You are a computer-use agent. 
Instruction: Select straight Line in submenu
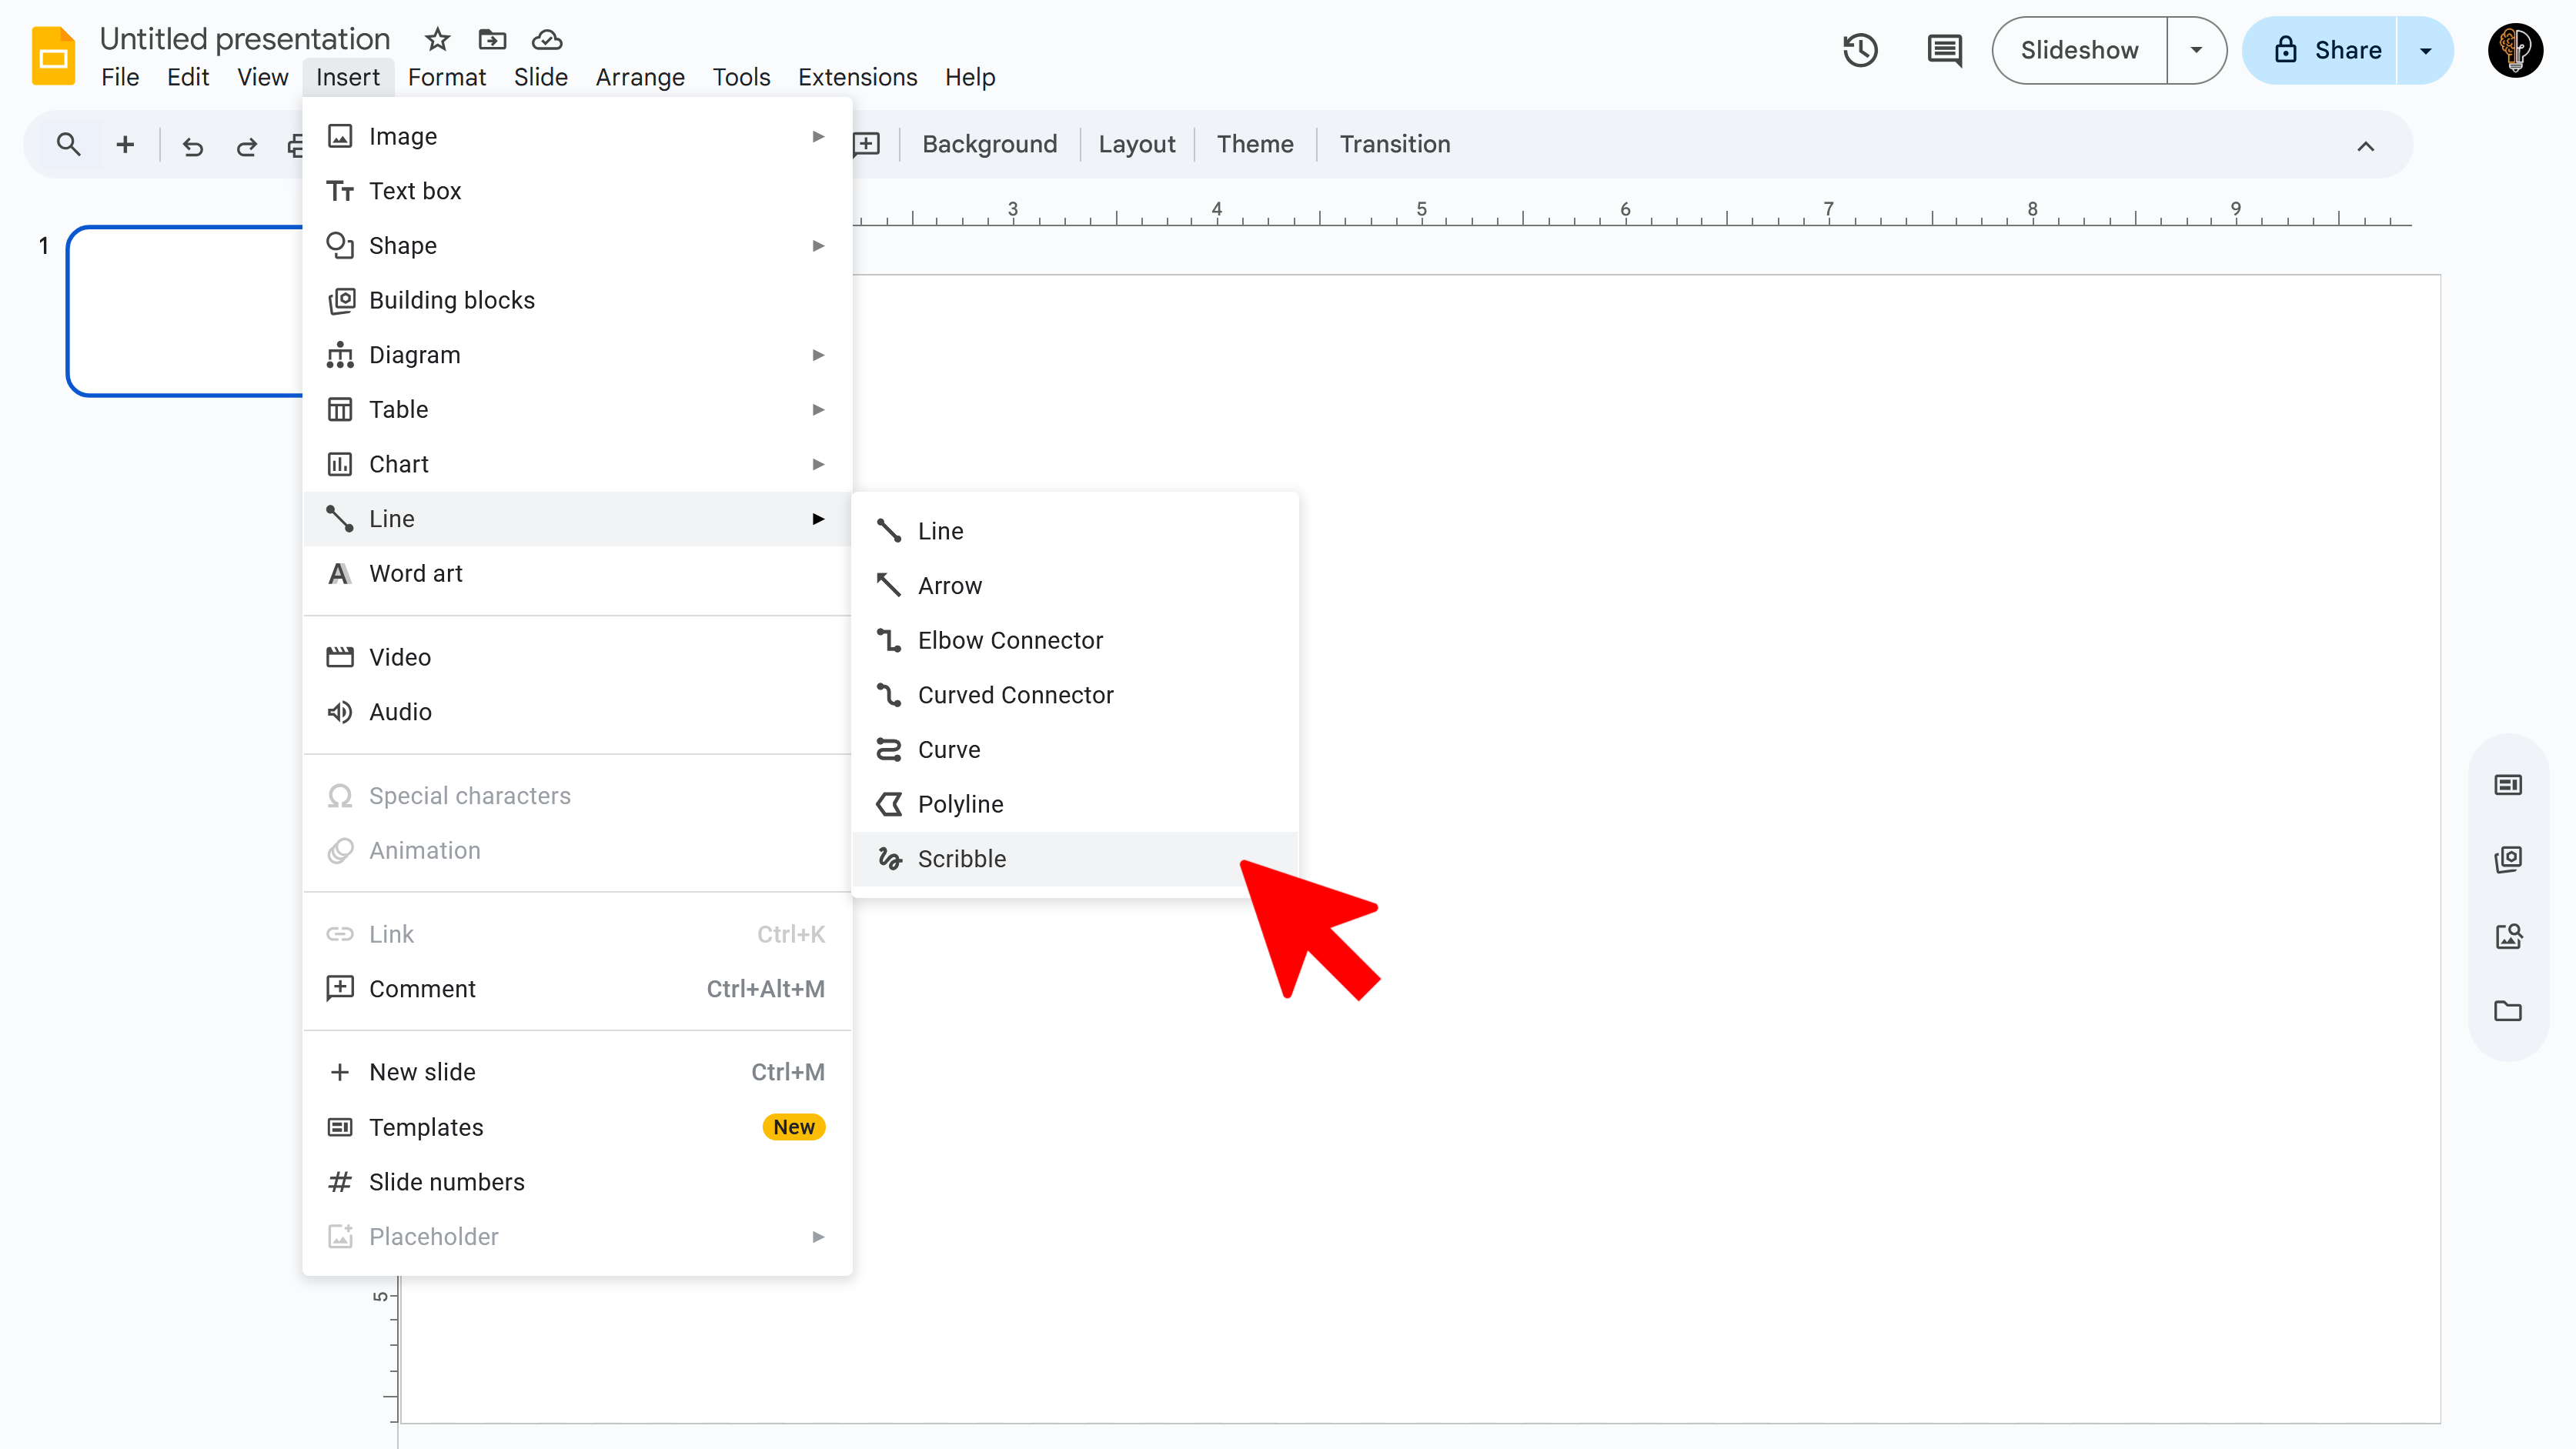1075,531
